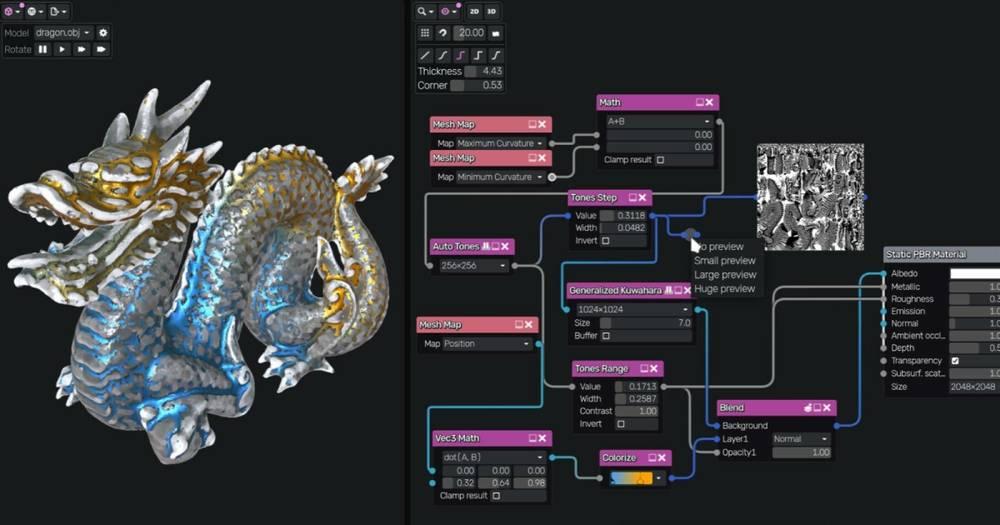Close the Math node

tap(709, 102)
